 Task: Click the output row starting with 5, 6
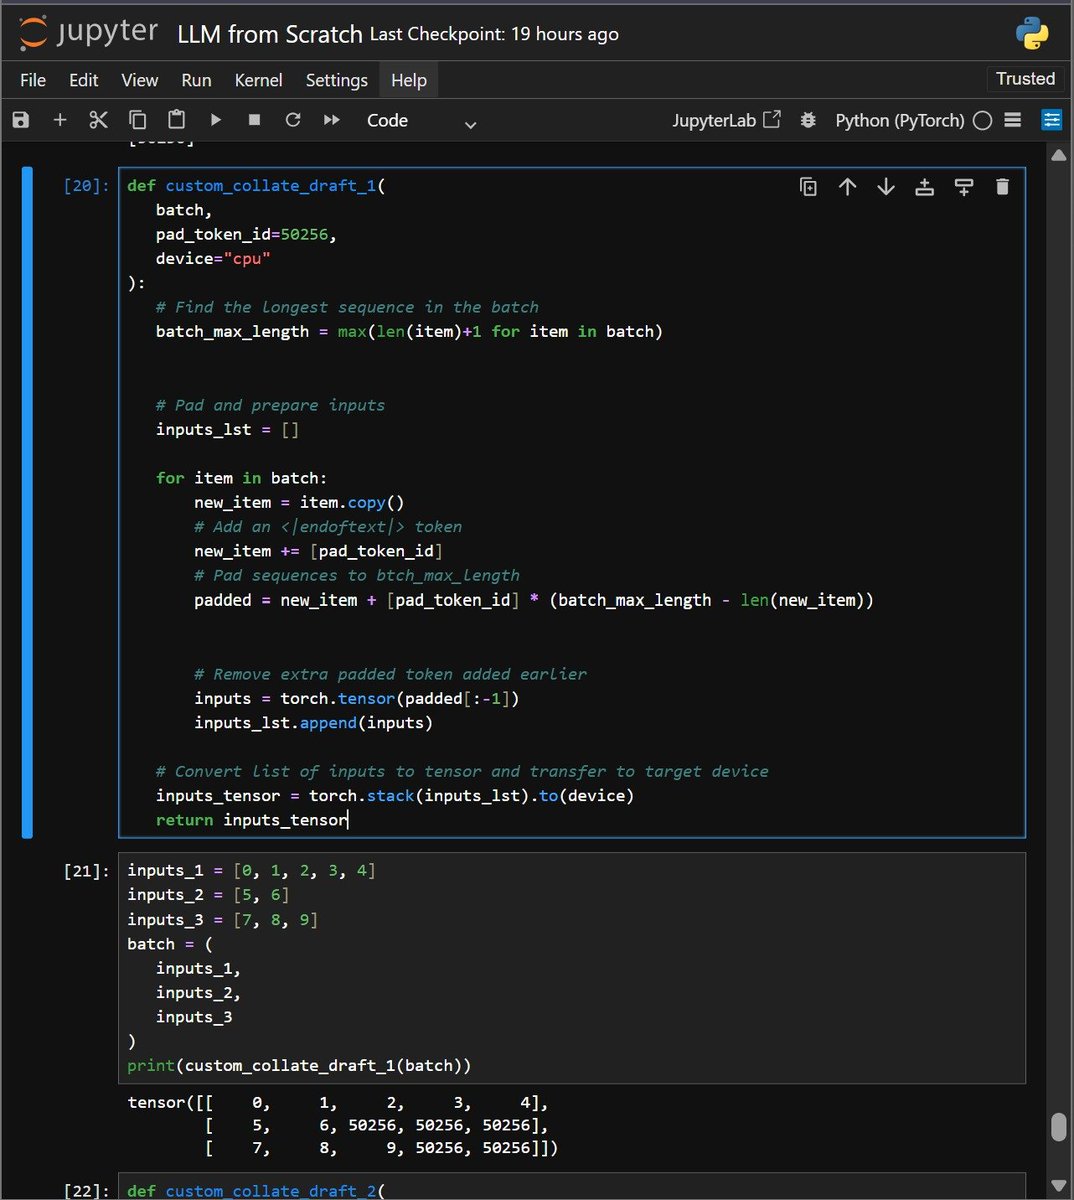pos(377,1126)
